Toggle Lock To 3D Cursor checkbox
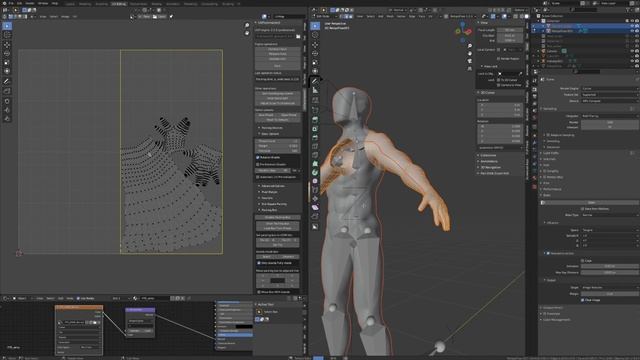Image resolution: width=640 pixels, height=360 pixels. coord(498,80)
